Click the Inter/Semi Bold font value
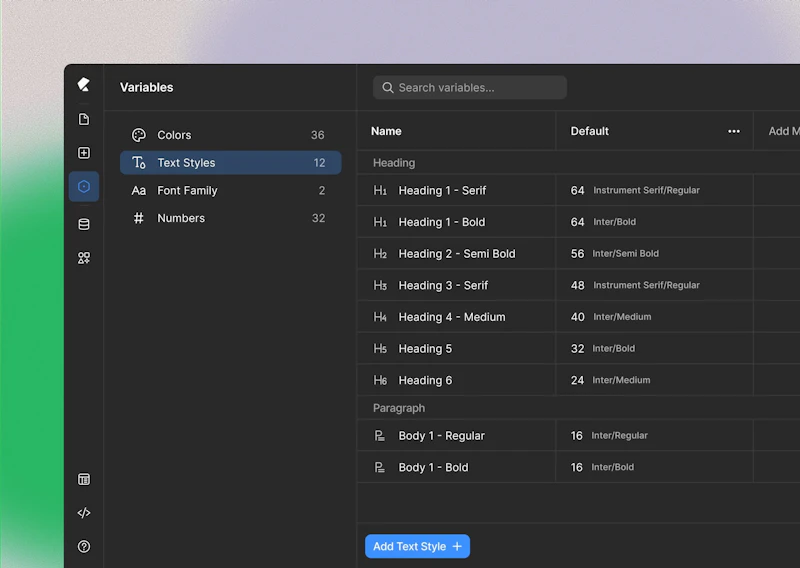This screenshot has height=568, width=800. coord(626,254)
